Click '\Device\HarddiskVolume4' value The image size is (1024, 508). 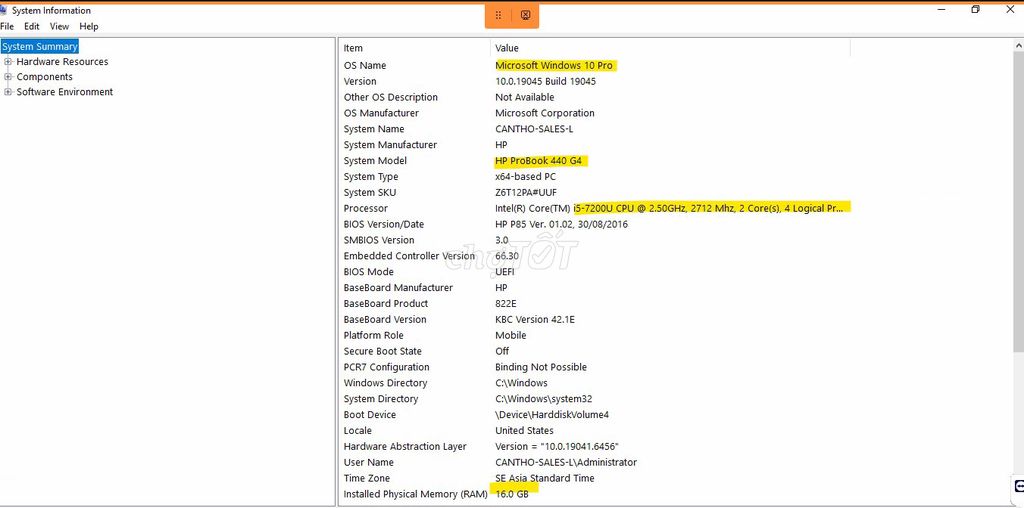(x=552, y=415)
